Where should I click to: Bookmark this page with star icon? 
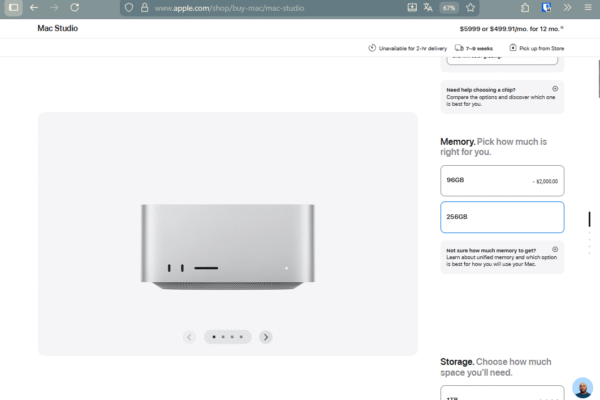tap(470, 7)
